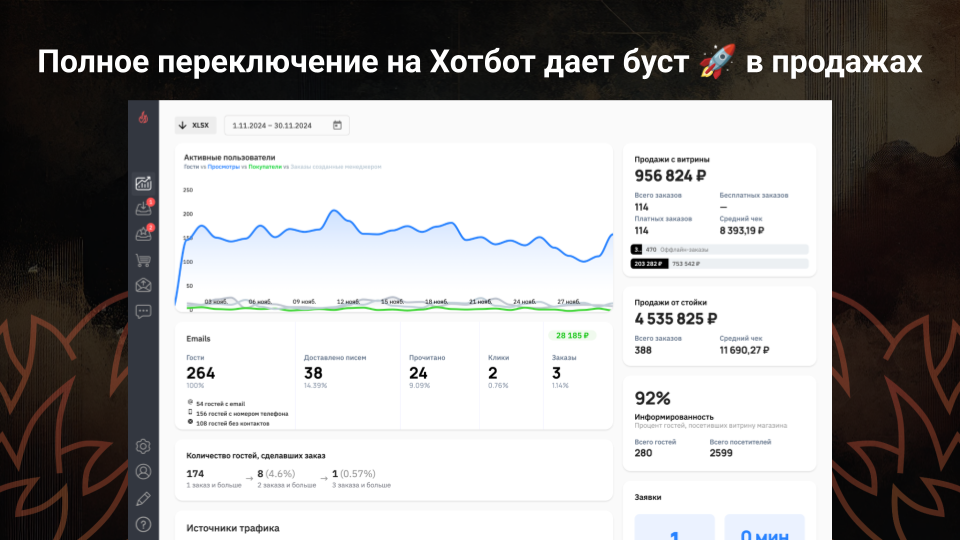Click the blue line chart peak area
The height and width of the screenshot is (540, 960).
click(x=334, y=211)
